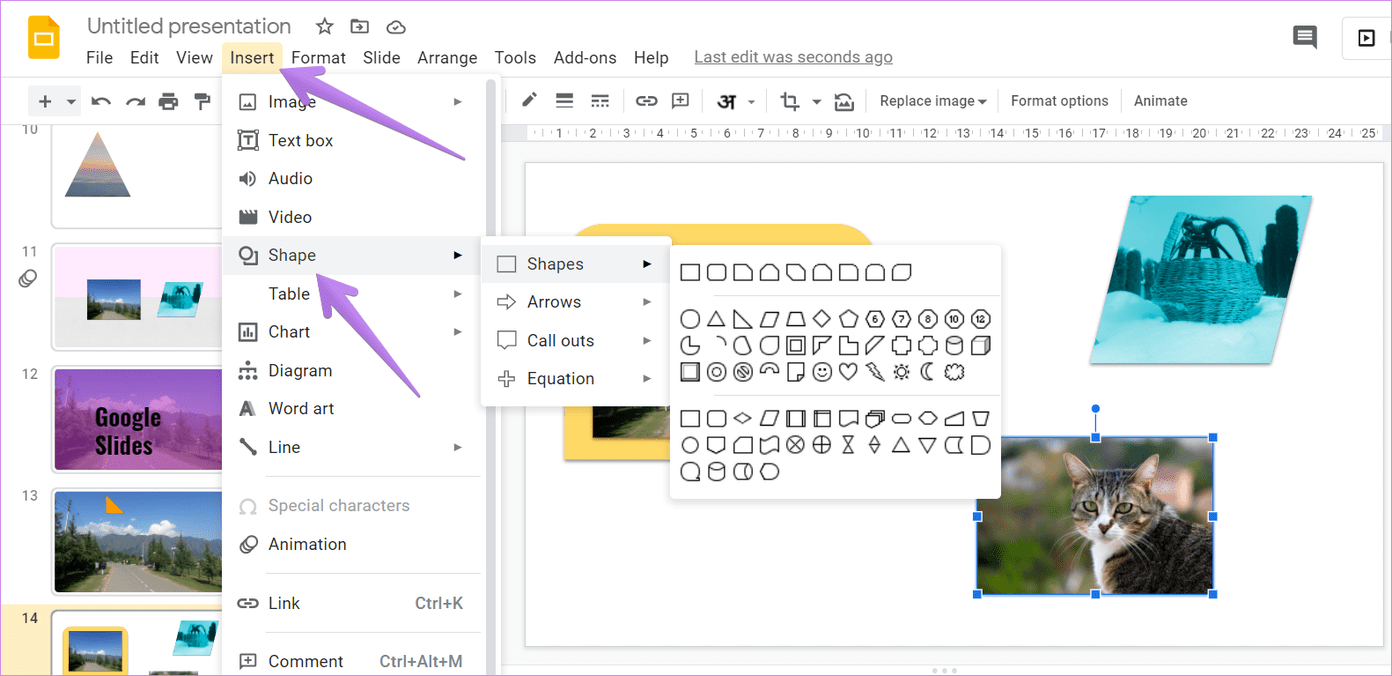Open the Format menu
This screenshot has height=676, width=1392.
(x=318, y=57)
